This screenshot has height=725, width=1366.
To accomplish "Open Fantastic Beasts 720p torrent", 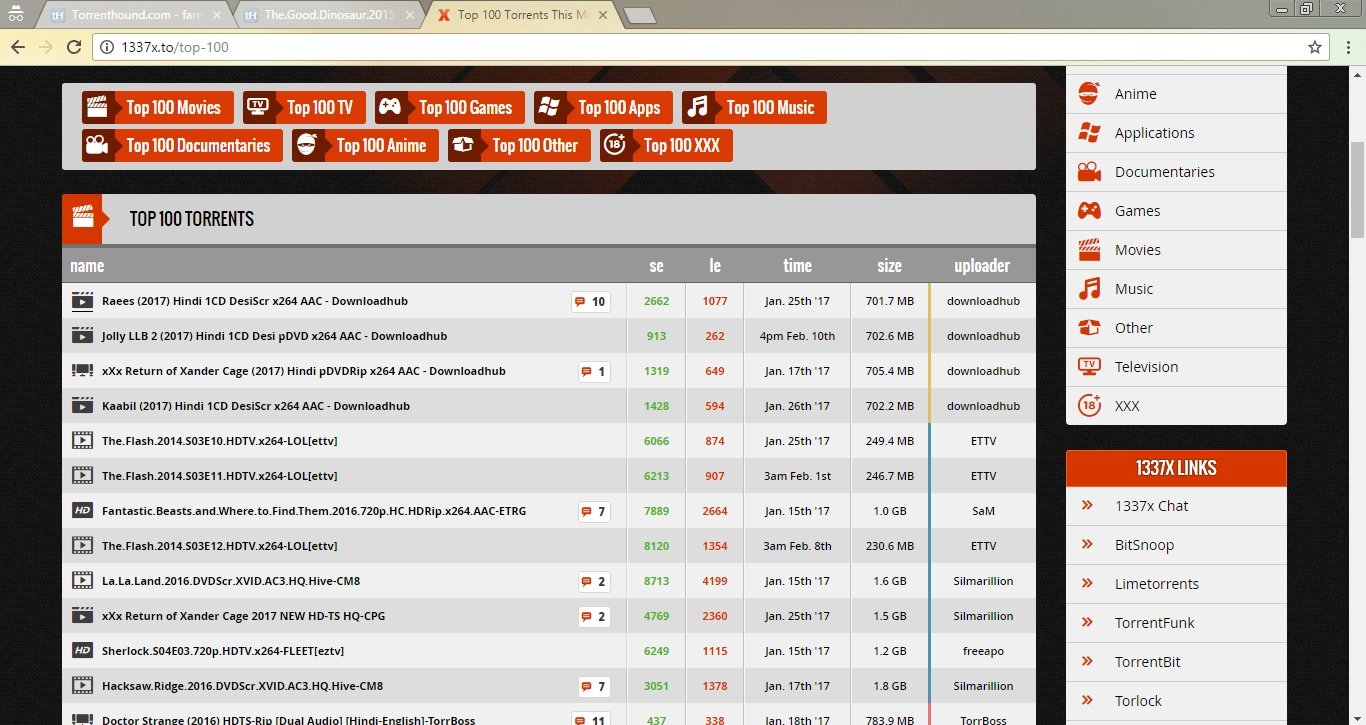I will pyautogui.click(x=313, y=511).
